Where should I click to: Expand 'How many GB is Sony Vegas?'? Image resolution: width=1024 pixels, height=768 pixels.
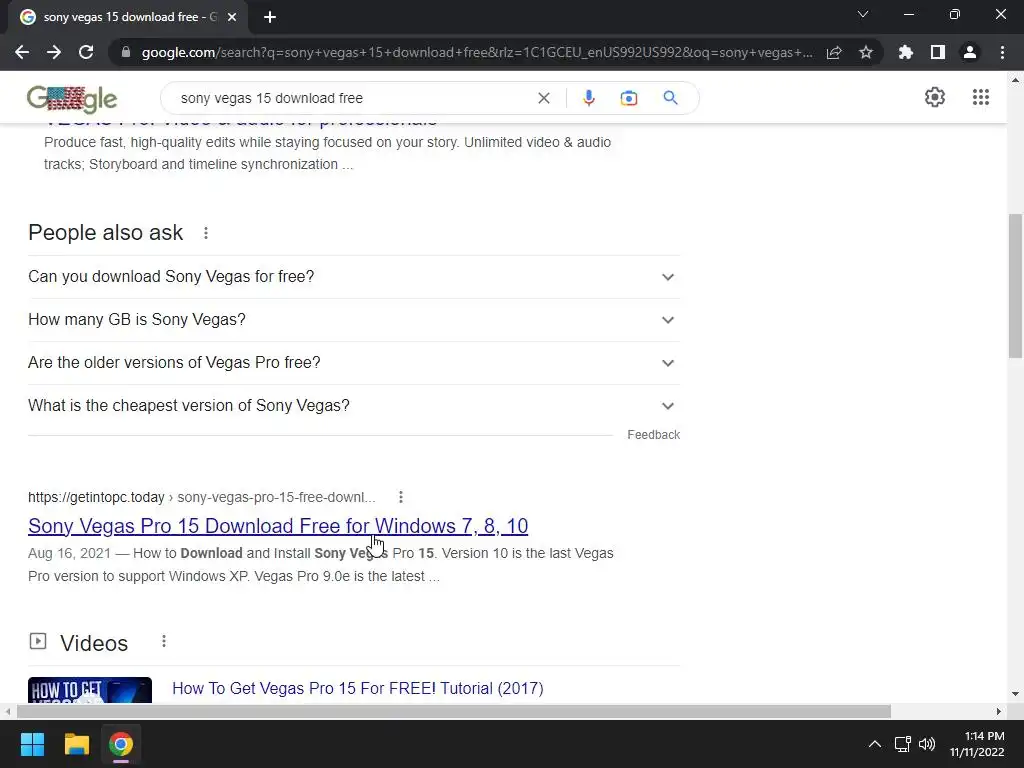click(354, 320)
